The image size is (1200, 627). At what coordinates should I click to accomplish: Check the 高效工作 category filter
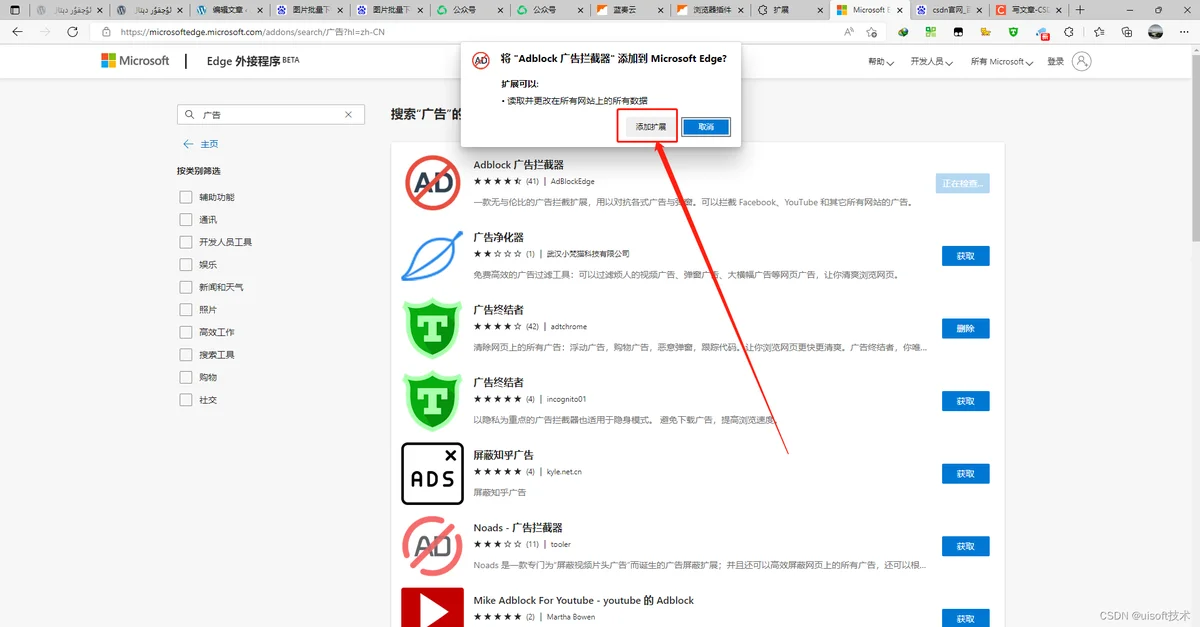(186, 332)
